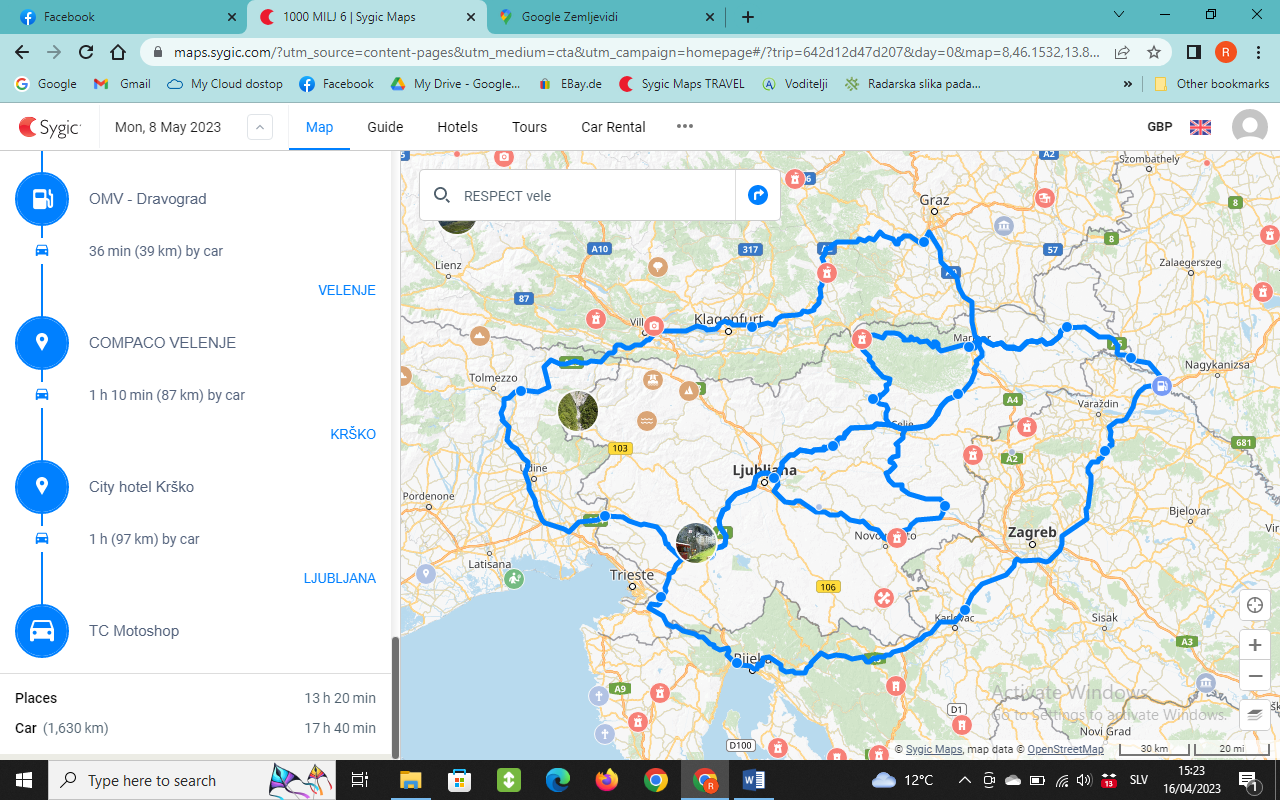Collapse the day panel with chevron button
The width and height of the screenshot is (1280, 800).
click(x=259, y=127)
